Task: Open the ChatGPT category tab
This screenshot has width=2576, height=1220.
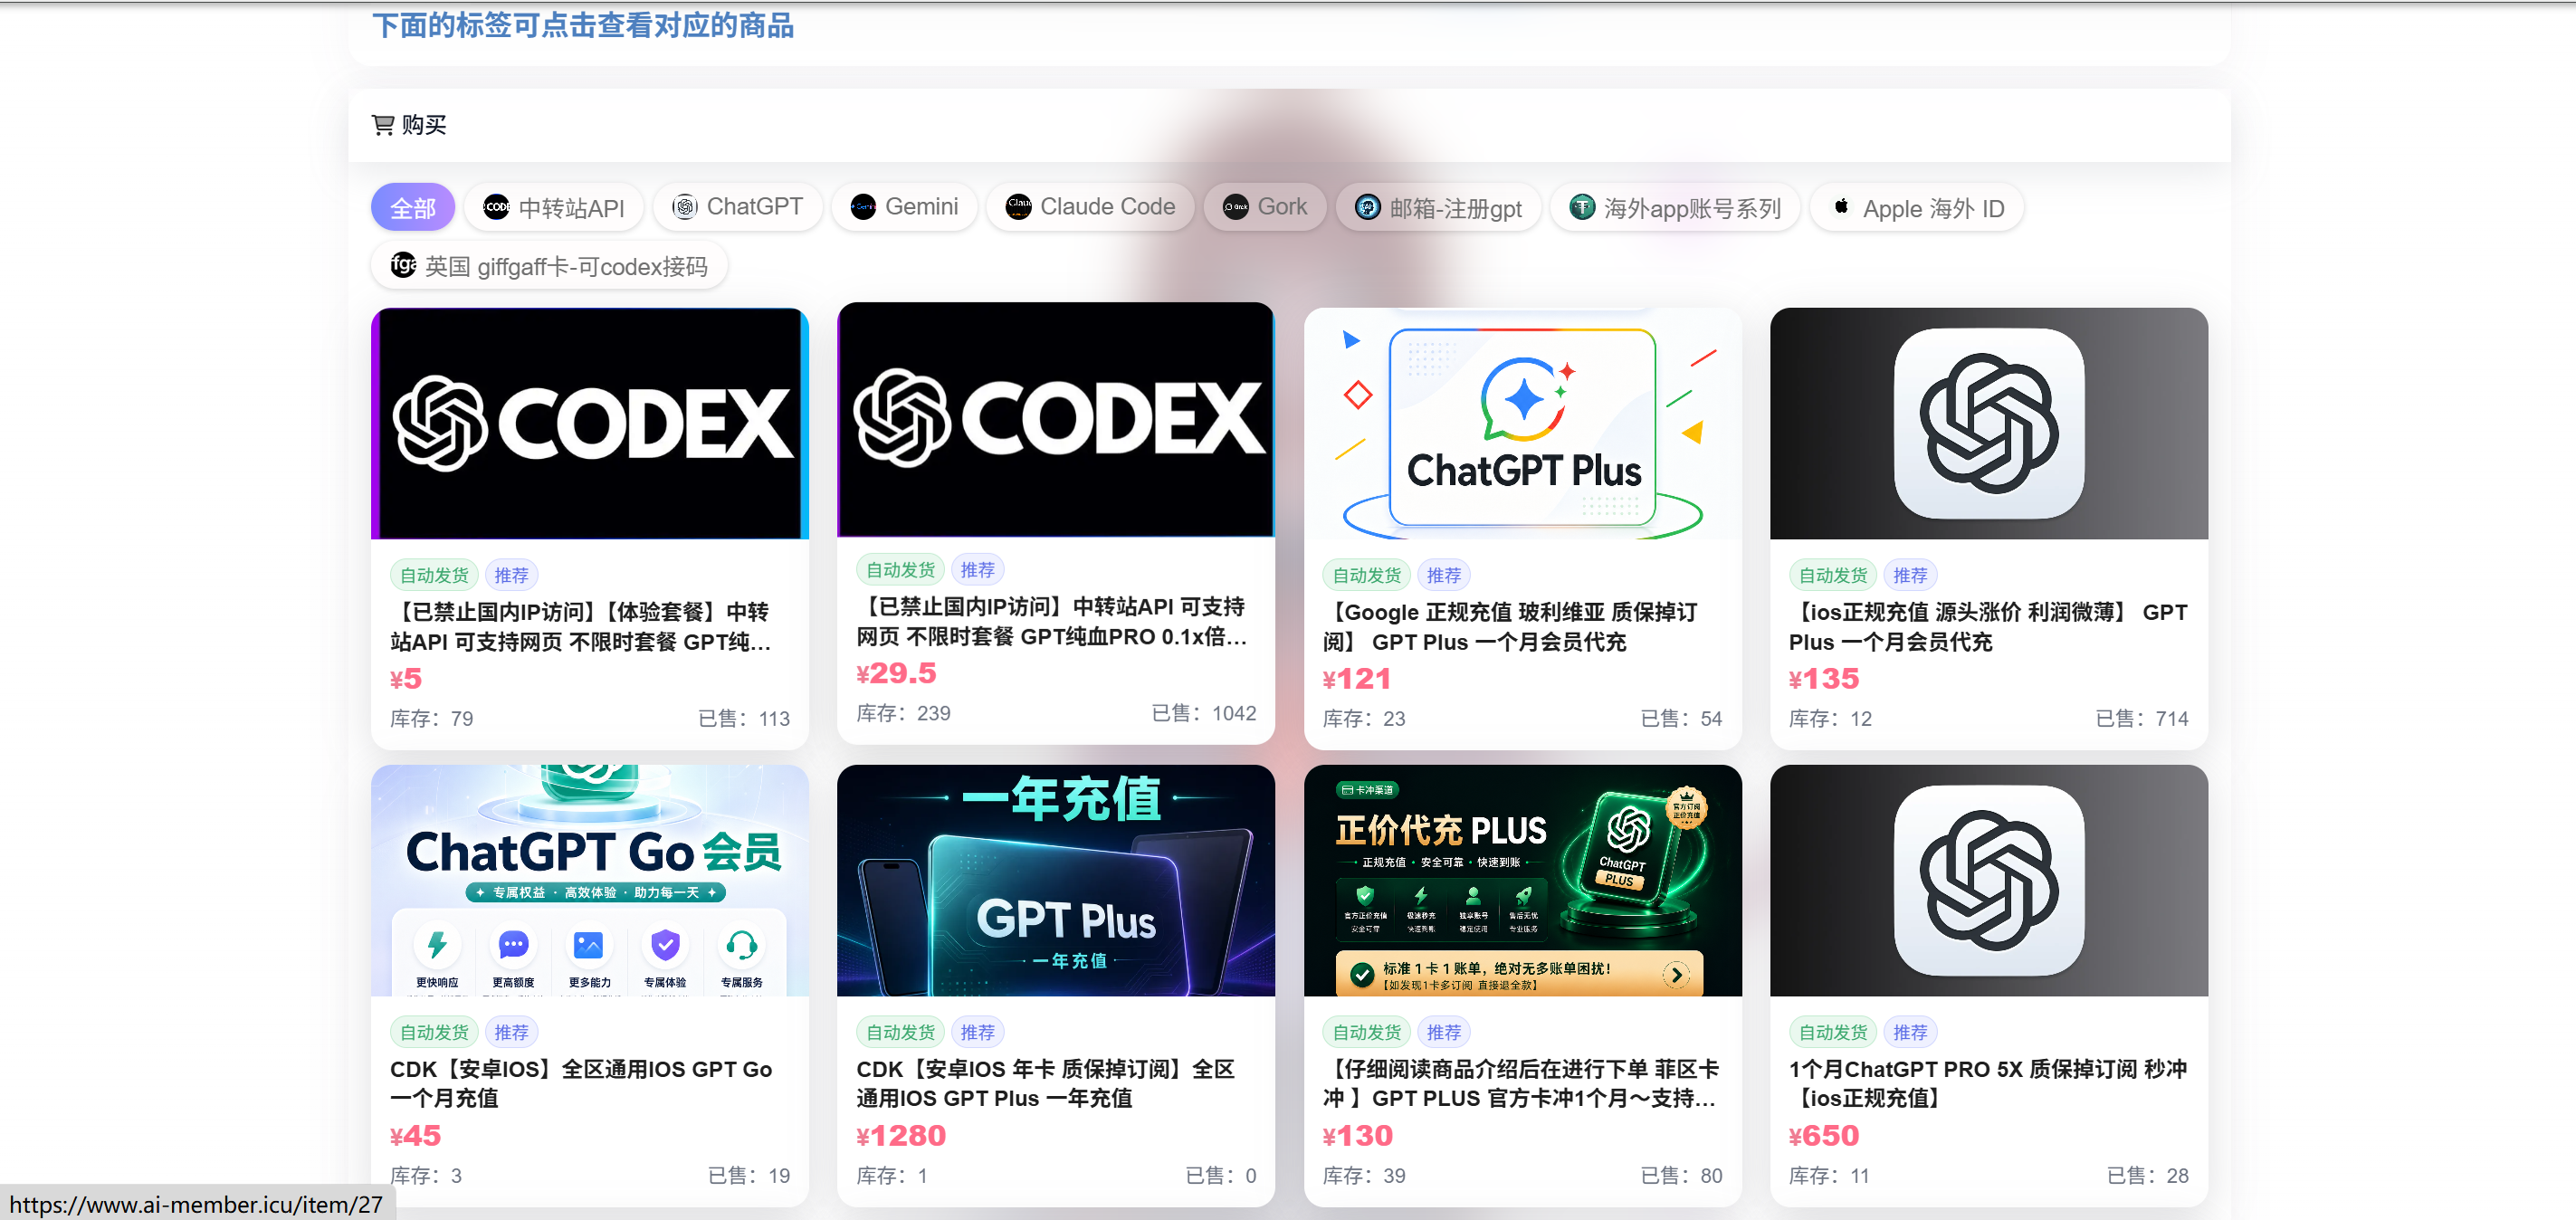Action: pos(737,207)
